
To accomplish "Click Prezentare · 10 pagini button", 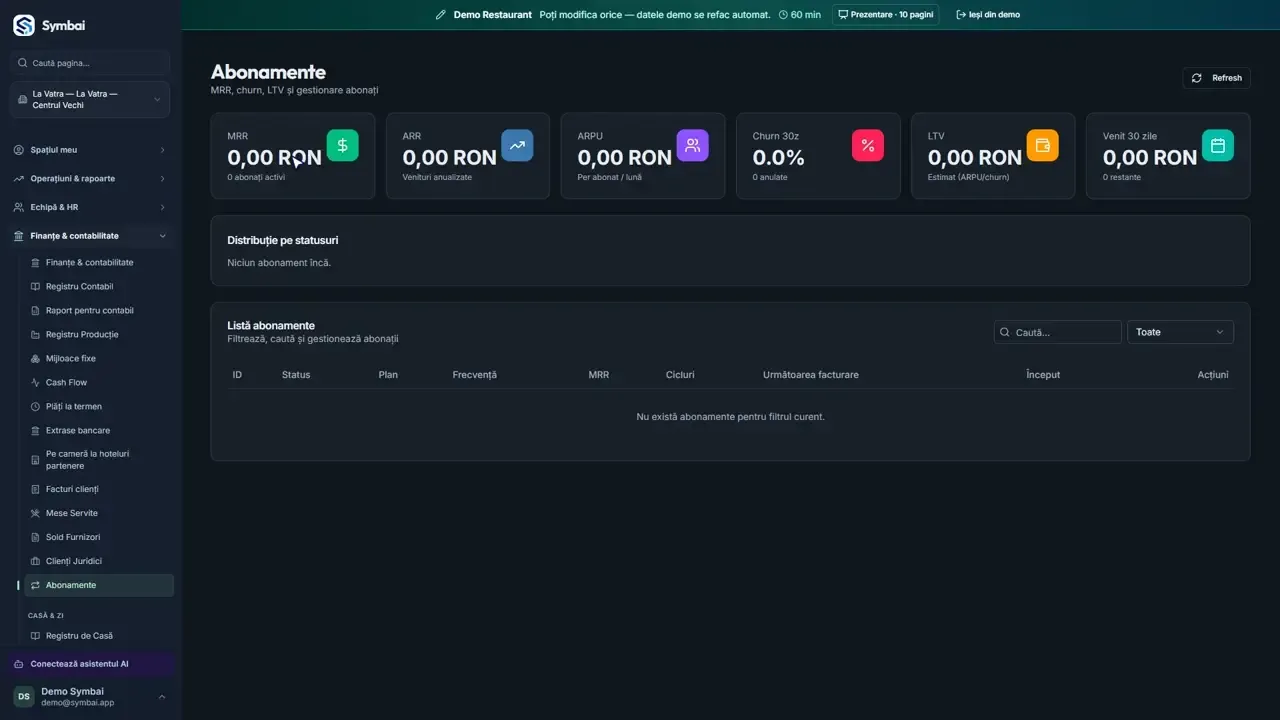I will pyautogui.click(x=886, y=15).
